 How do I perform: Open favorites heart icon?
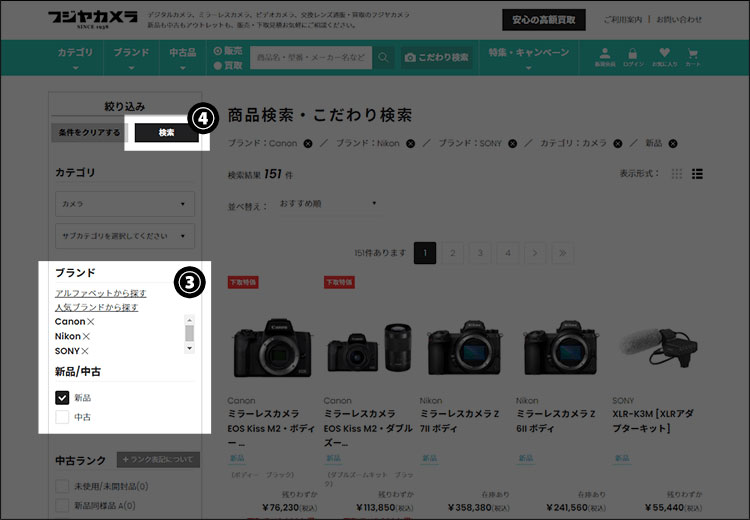[x=664, y=57]
